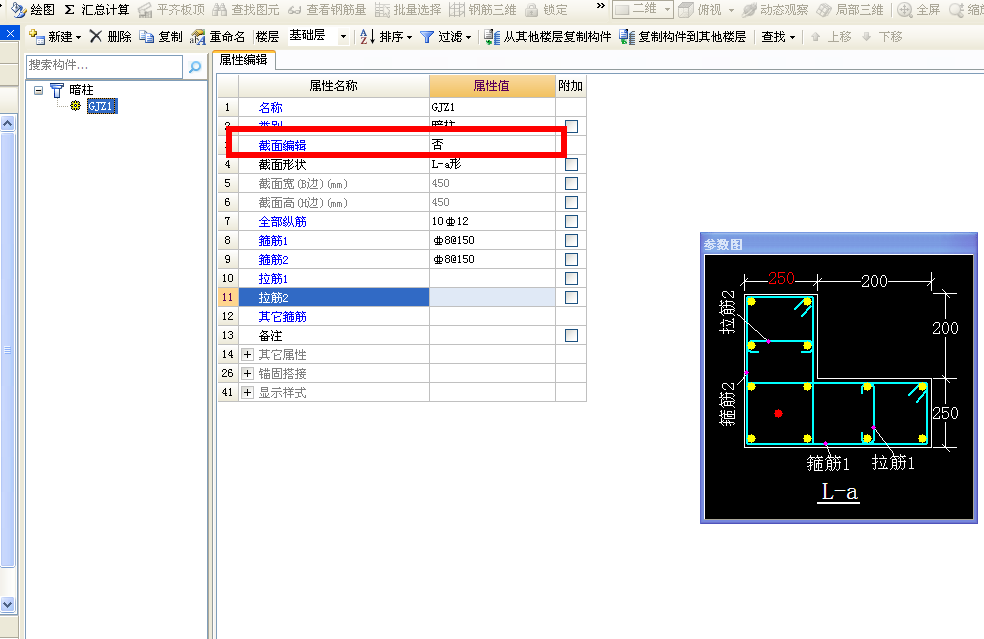This screenshot has width=984, height=639.
Task: Open 查找图元 find element tool
Action: 246,9
